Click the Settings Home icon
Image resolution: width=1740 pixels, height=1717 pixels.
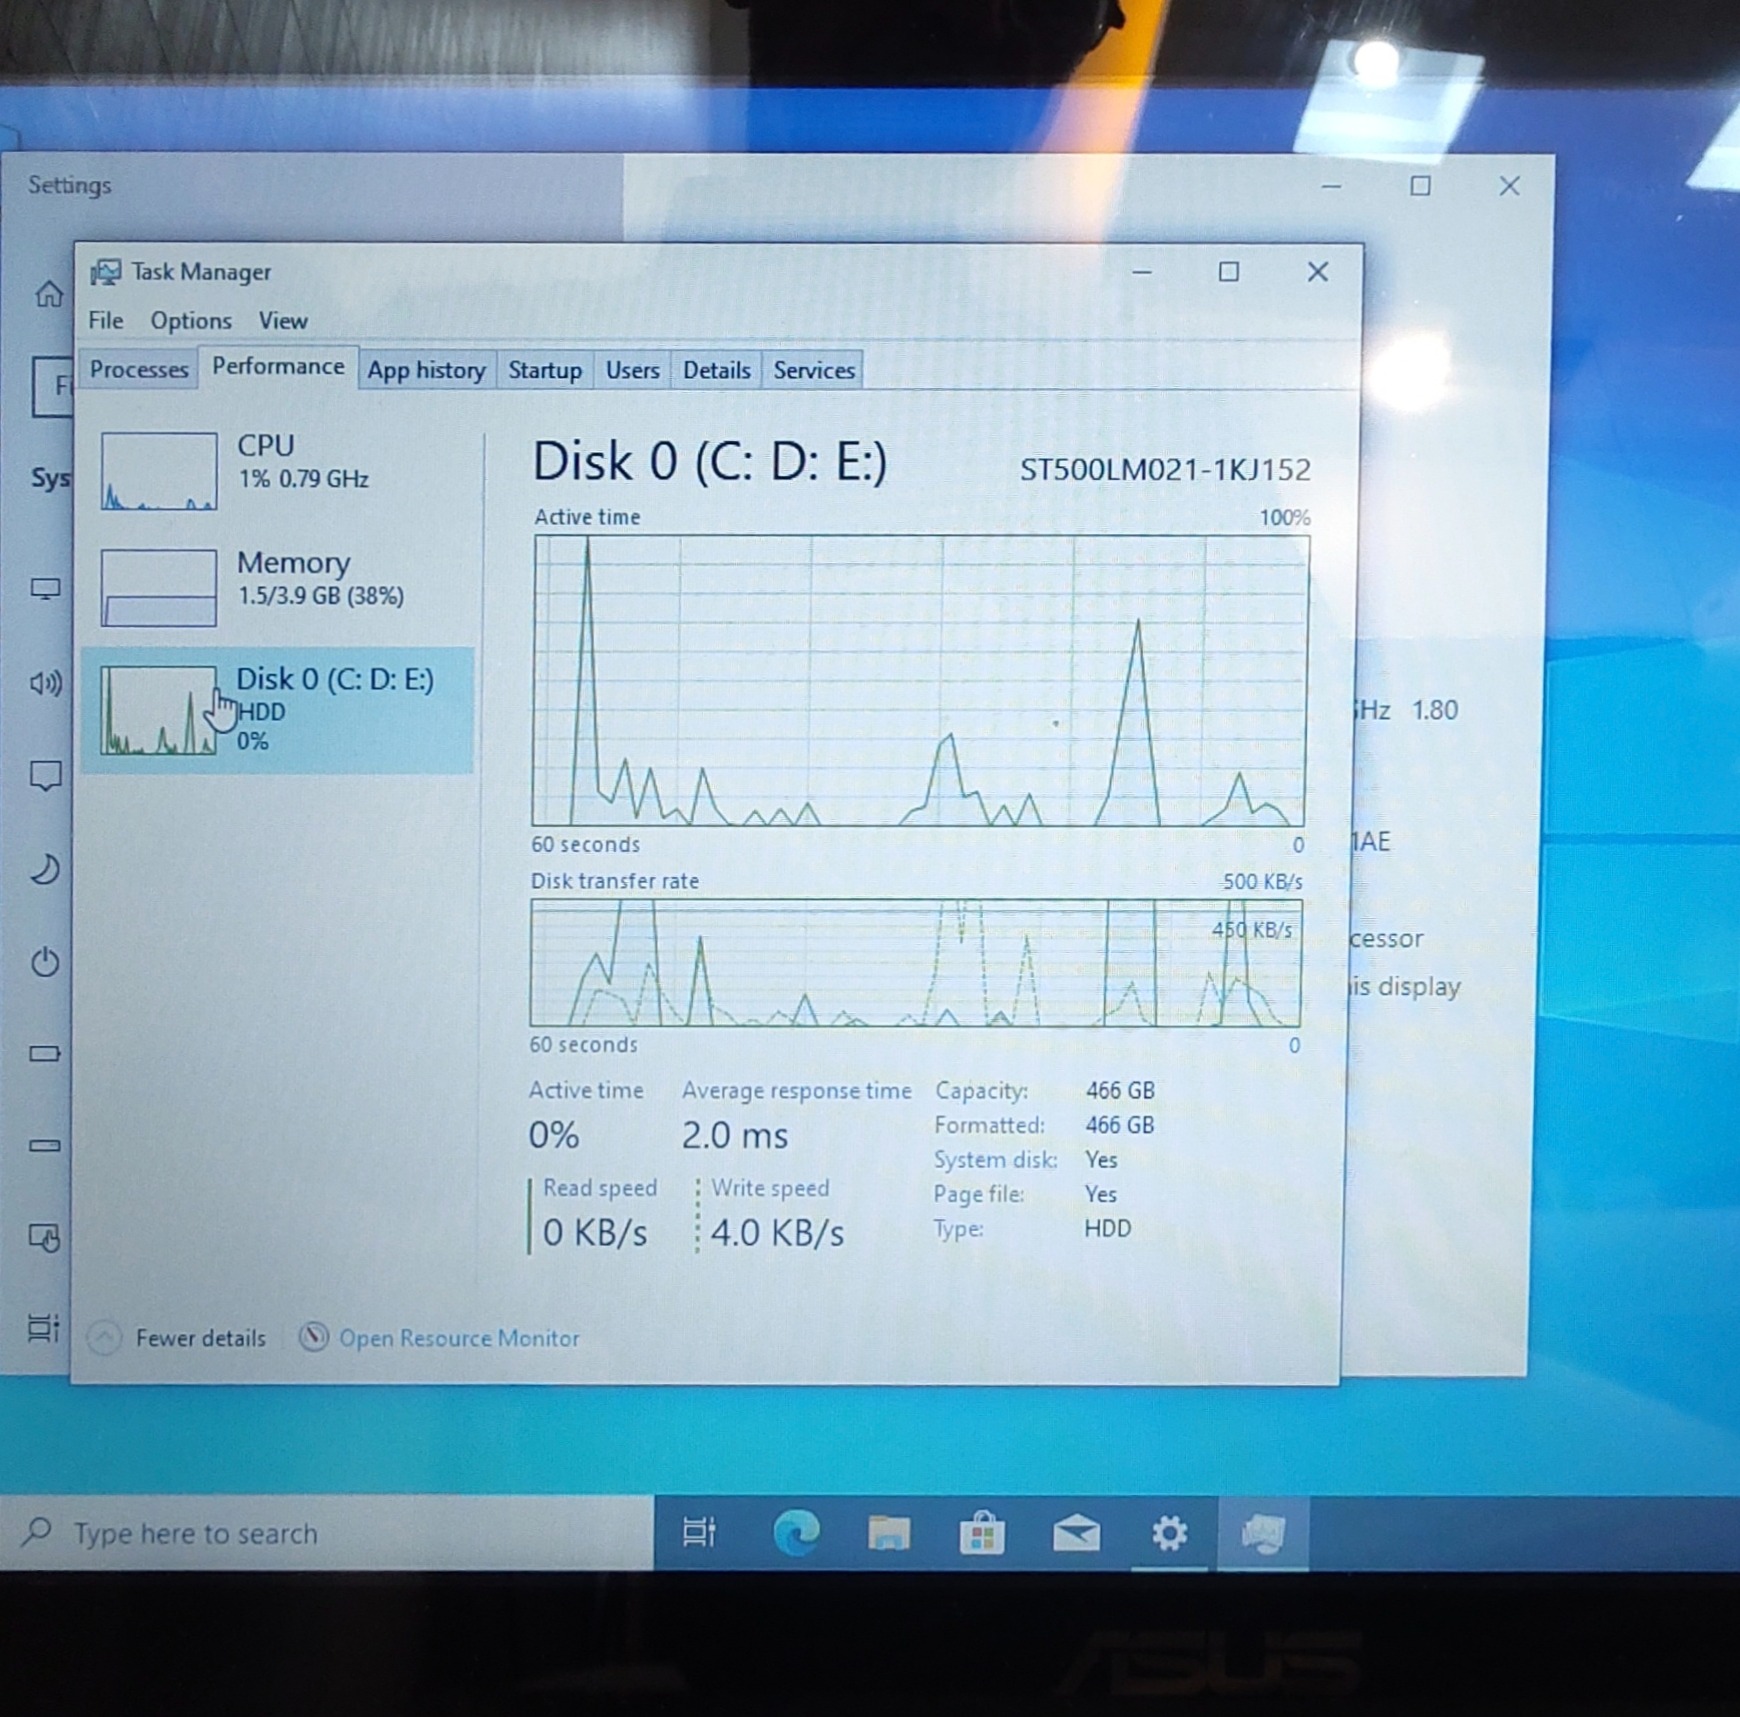[48, 294]
